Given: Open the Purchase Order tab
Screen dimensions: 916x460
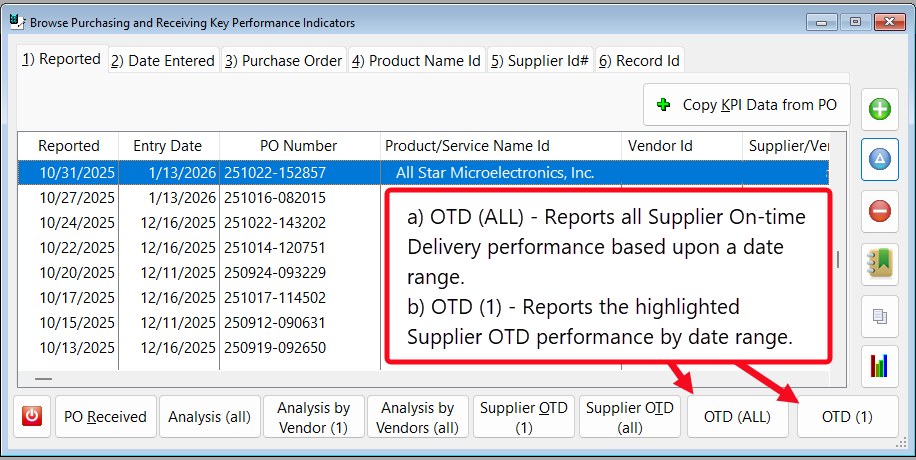Looking at the screenshot, I should (x=283, y=61).
